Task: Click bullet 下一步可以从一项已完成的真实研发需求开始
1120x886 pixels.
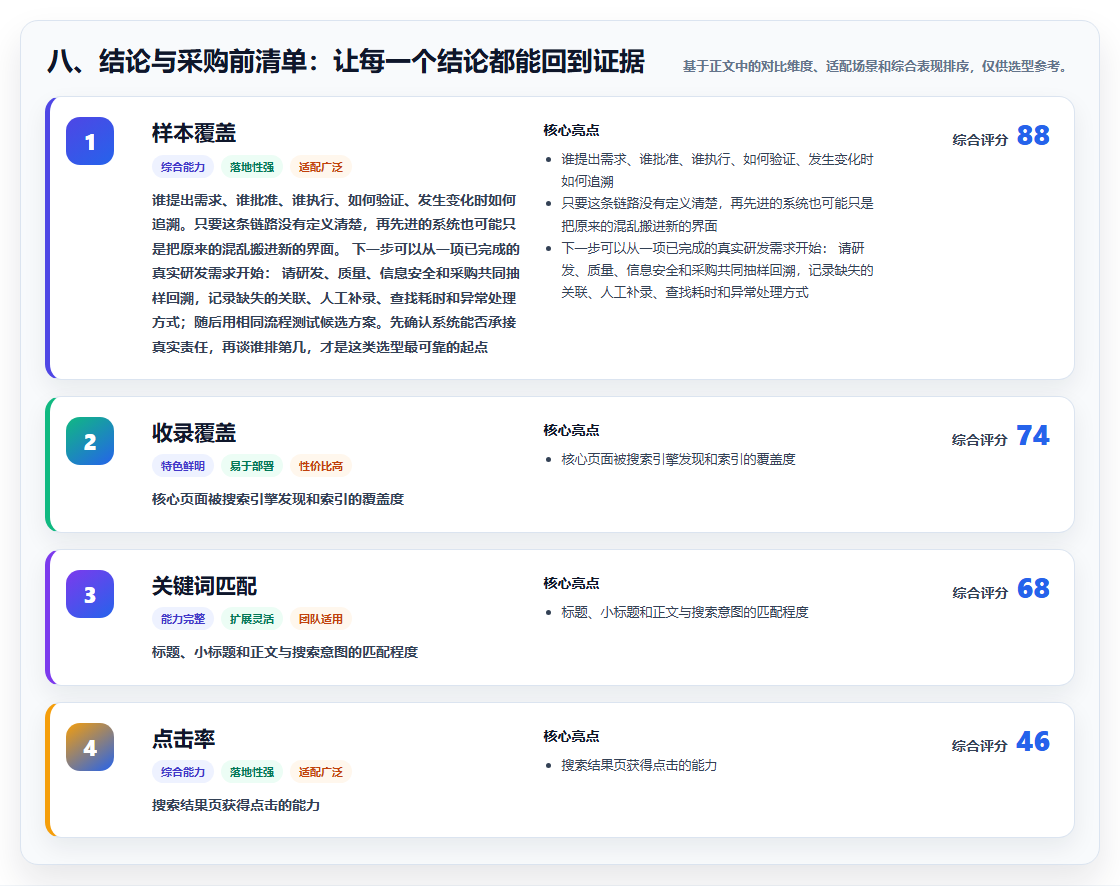Action: 717,270
